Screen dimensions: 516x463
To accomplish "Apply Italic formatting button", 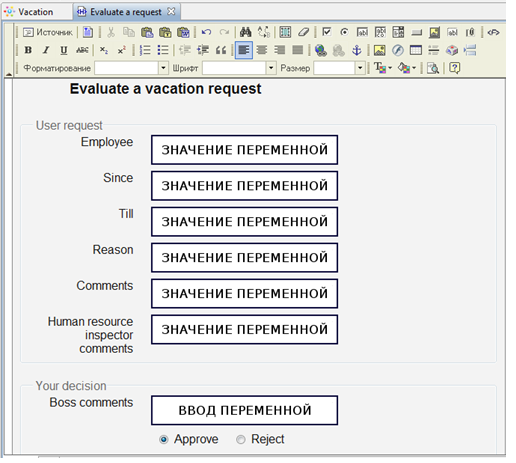I will point(46,50).
